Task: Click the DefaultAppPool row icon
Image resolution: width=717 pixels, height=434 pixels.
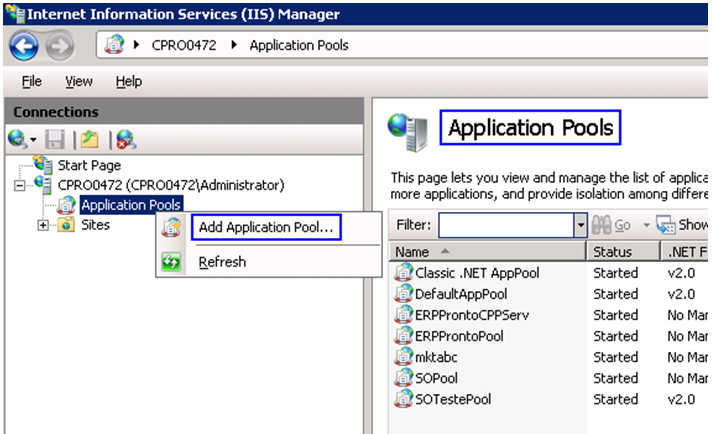Action: (x=404, y=294)
